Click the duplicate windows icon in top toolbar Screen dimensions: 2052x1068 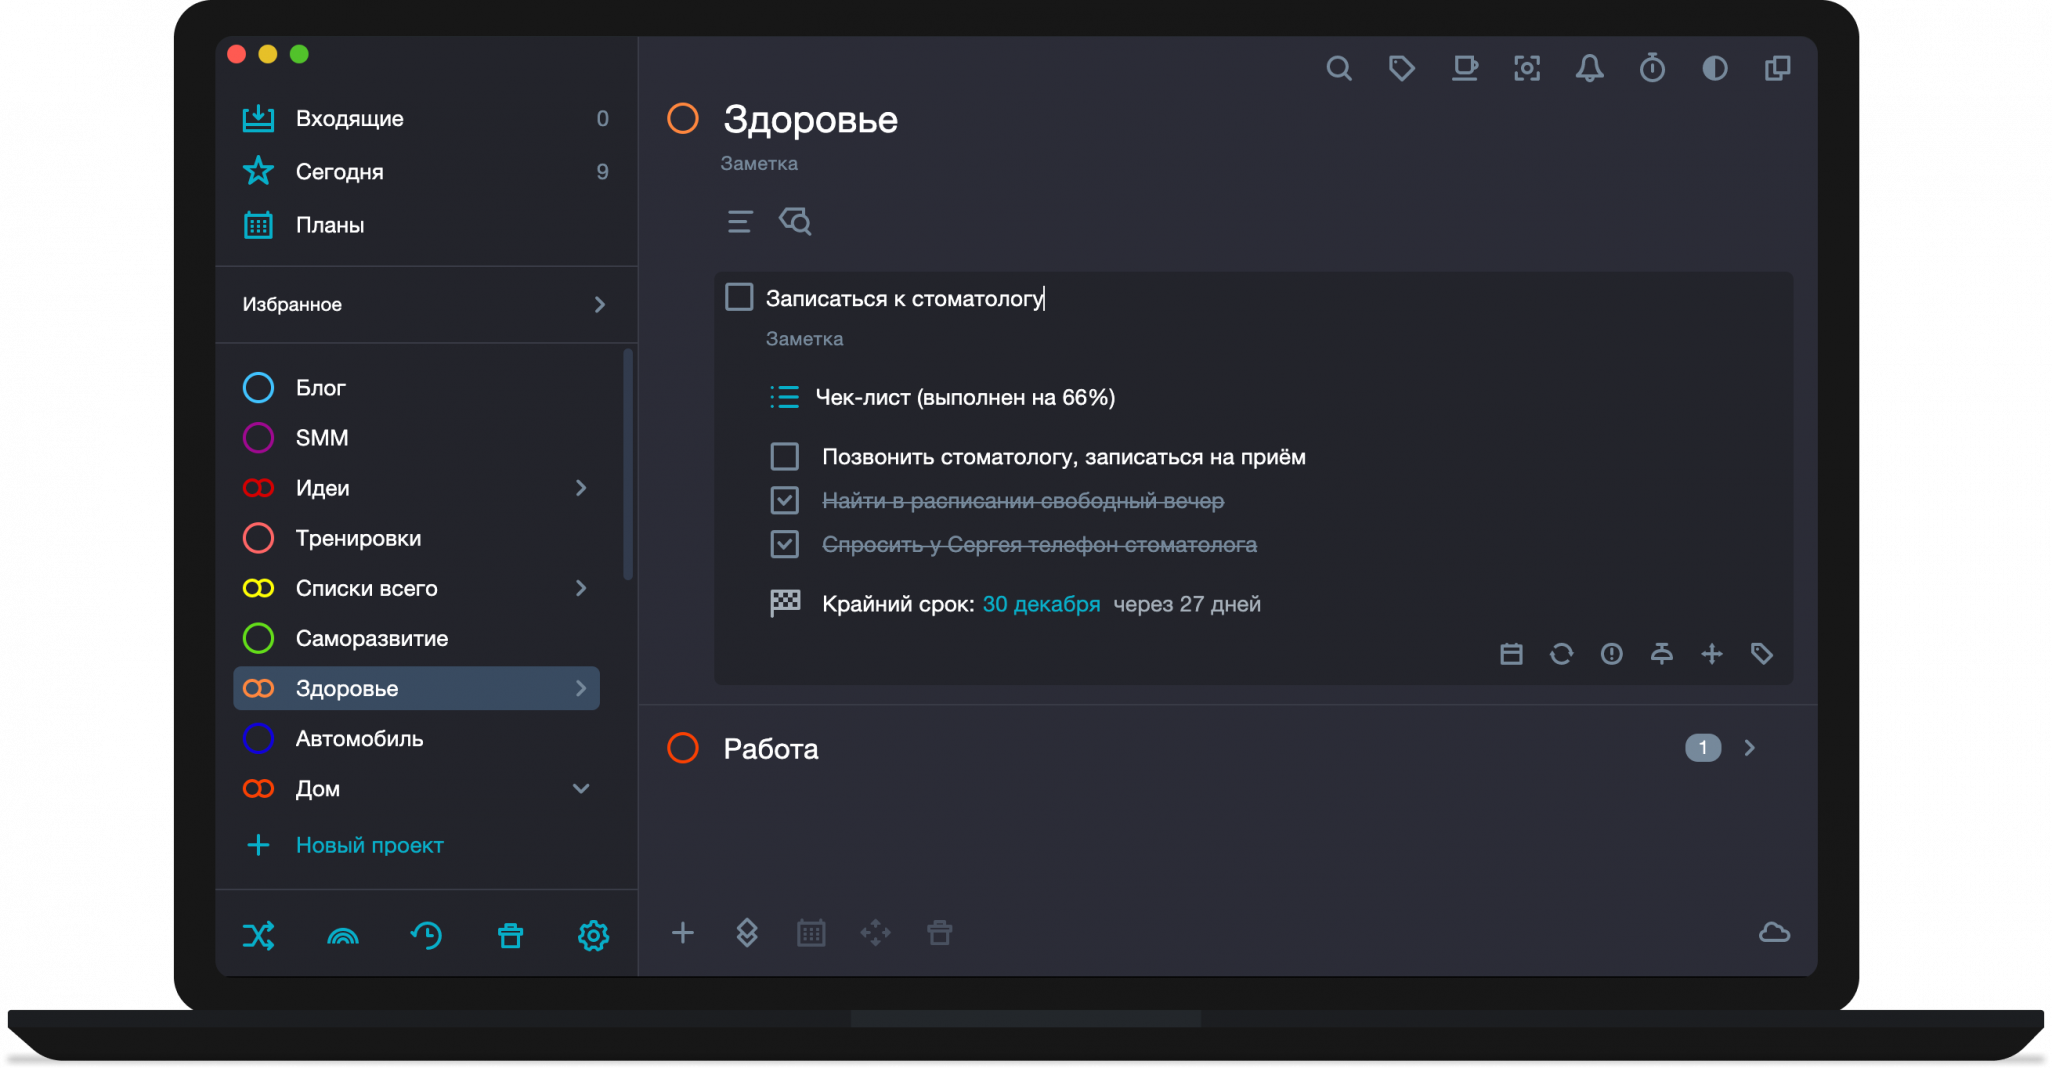(x=1778, y=68)
